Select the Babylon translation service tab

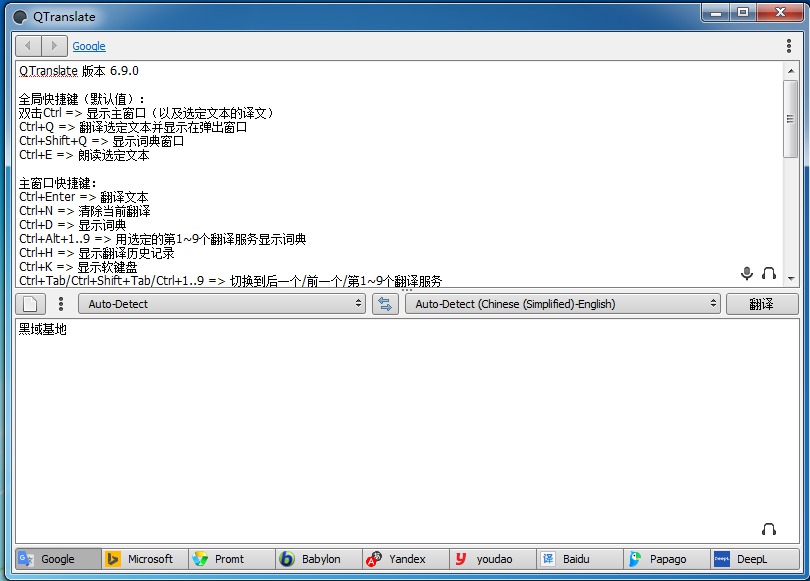click(x=319, y=559)
